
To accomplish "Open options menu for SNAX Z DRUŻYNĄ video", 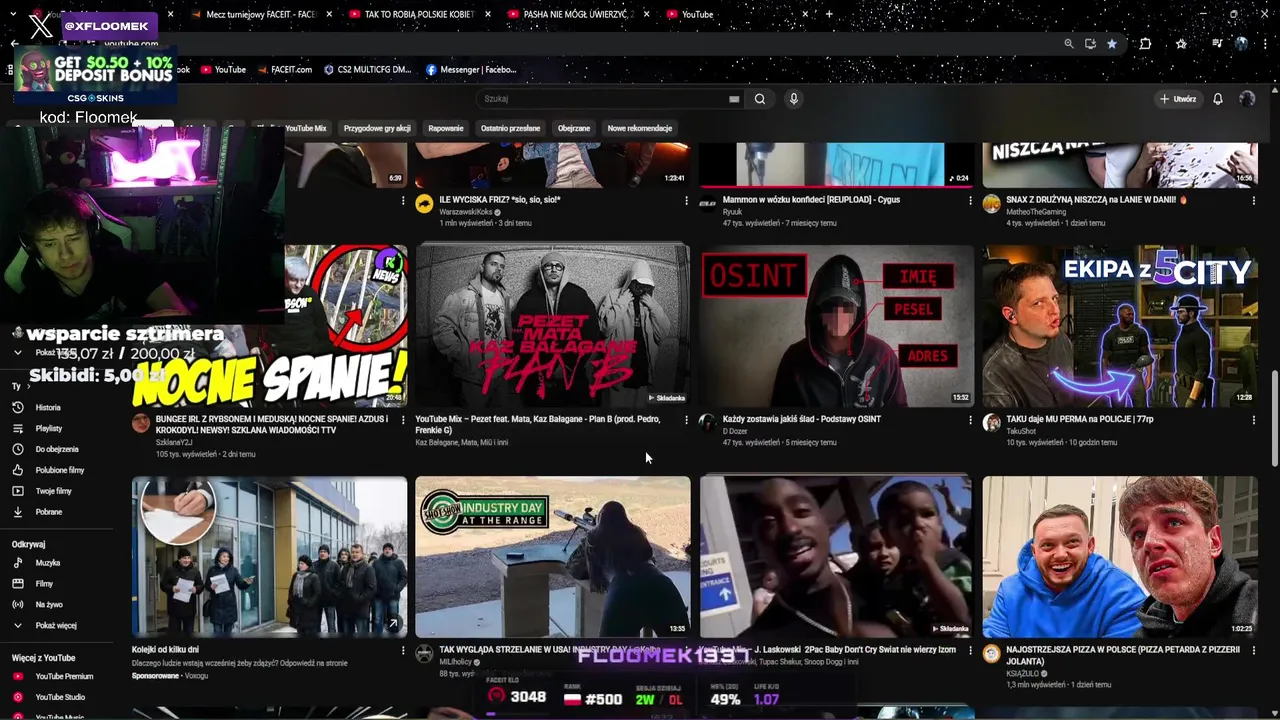I will click(x=1253, y=201).
